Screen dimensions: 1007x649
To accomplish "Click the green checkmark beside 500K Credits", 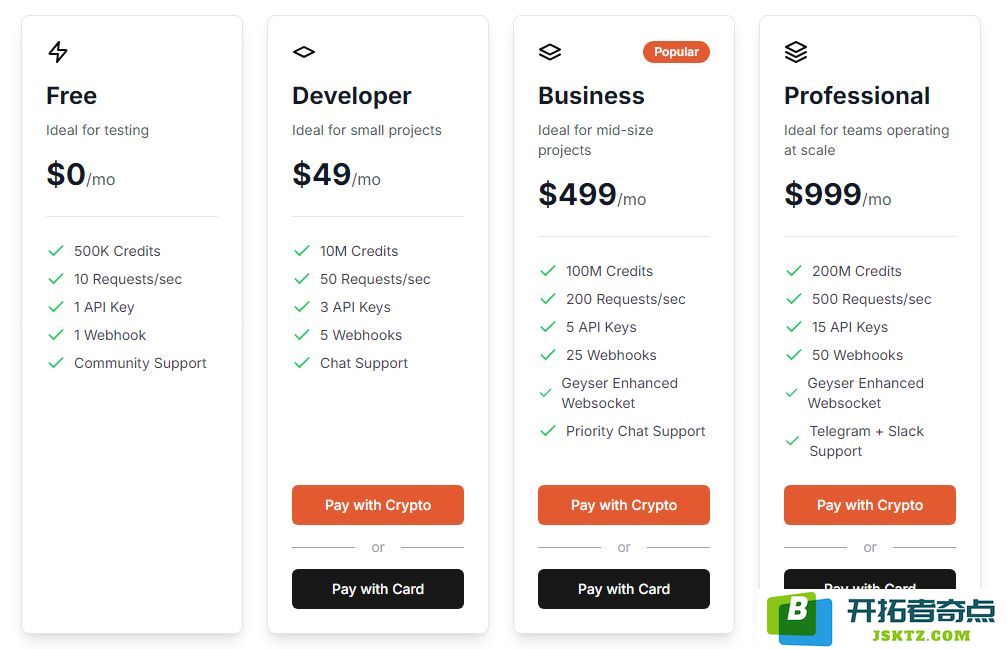I will 56,250.
